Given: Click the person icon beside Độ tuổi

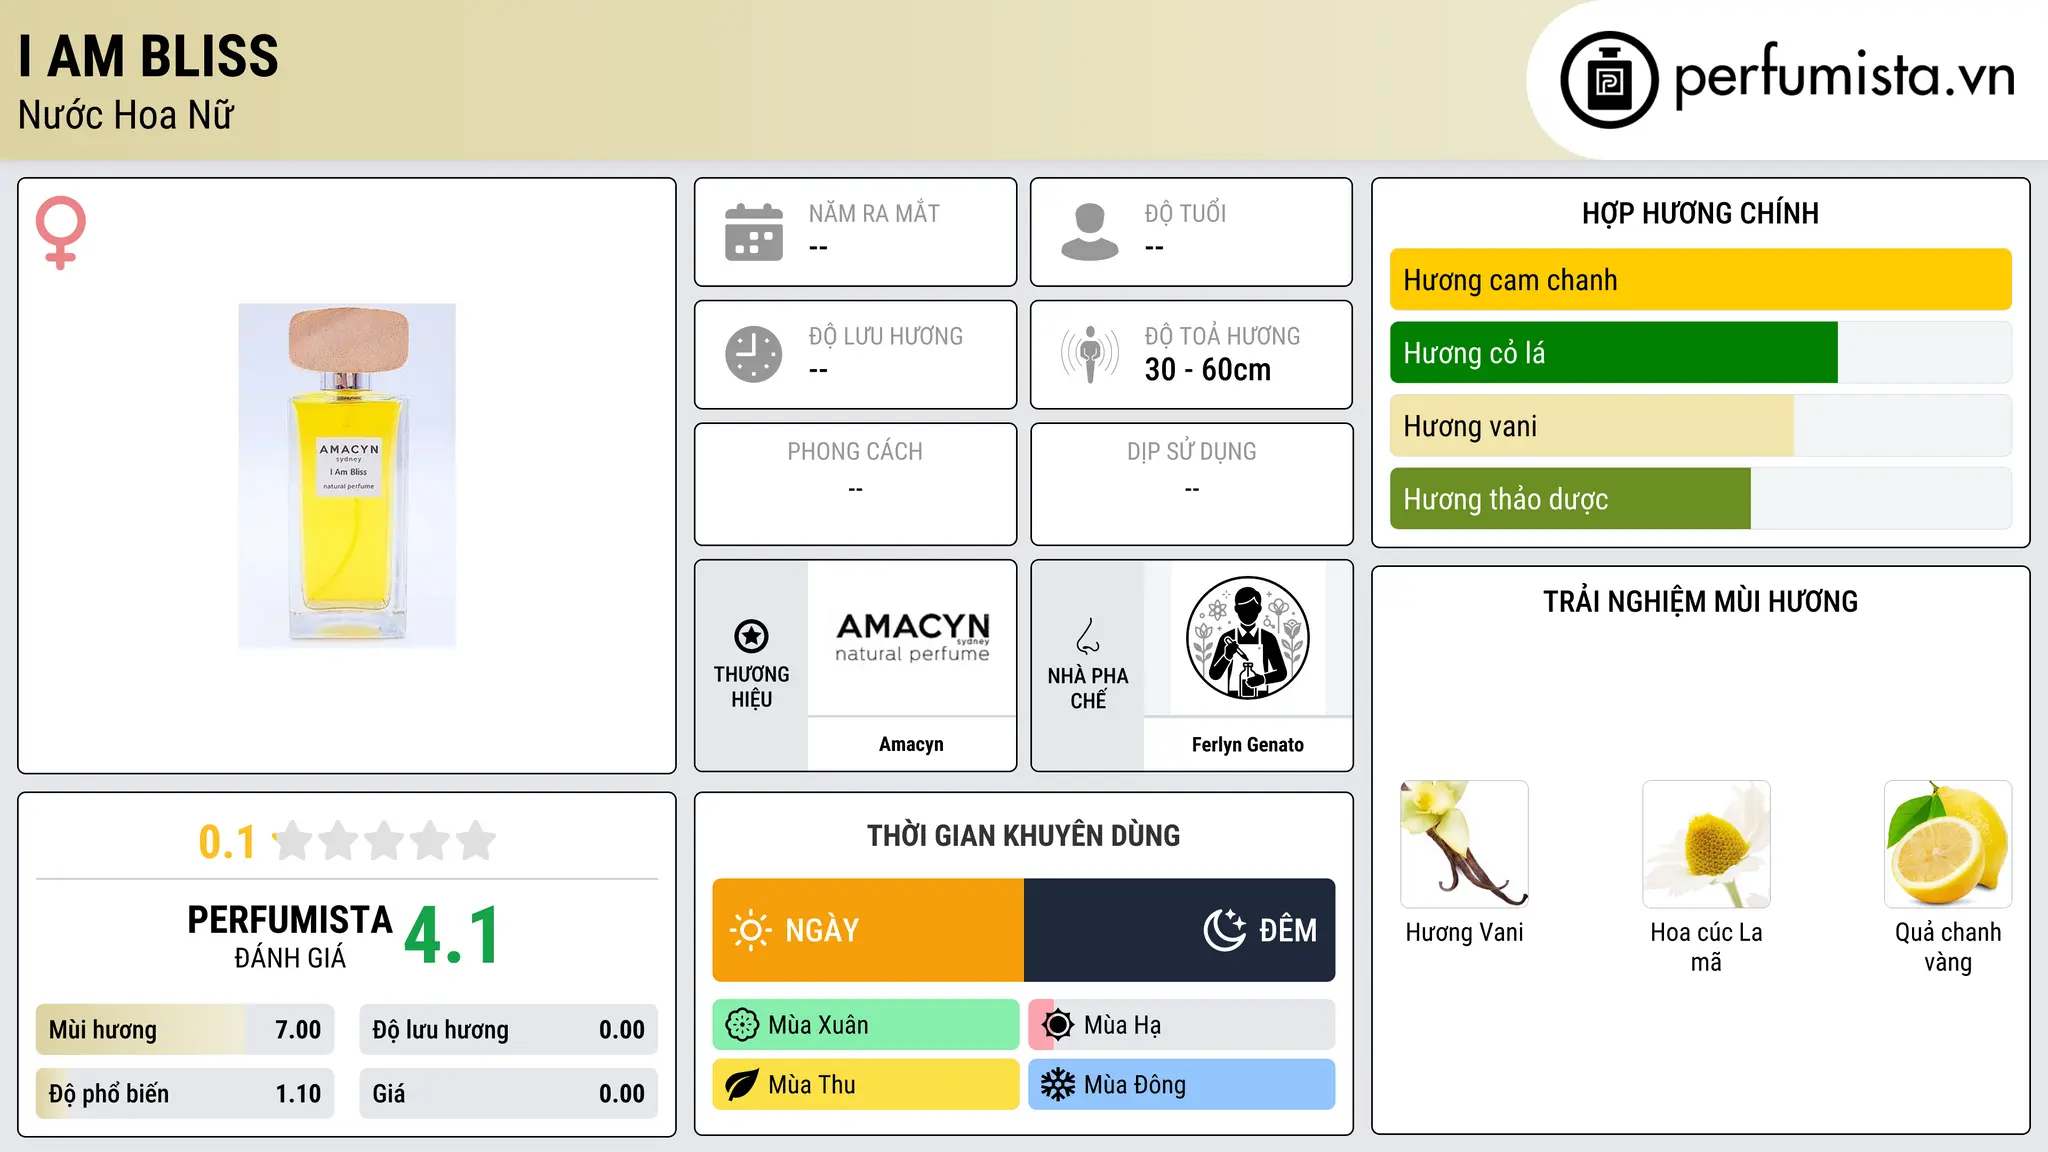Looking at the screenshot, I should pos(1090,232).
